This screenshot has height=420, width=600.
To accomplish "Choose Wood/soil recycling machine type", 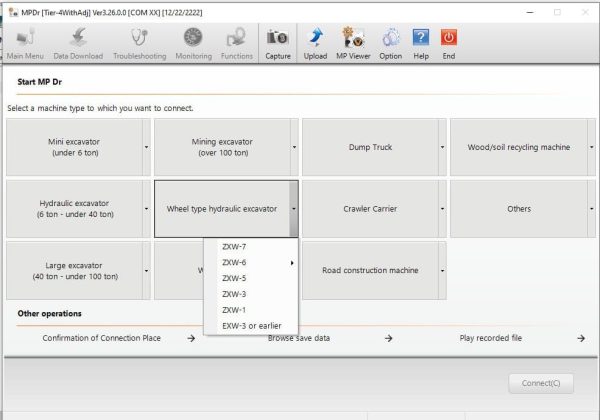I will (519, 147).
